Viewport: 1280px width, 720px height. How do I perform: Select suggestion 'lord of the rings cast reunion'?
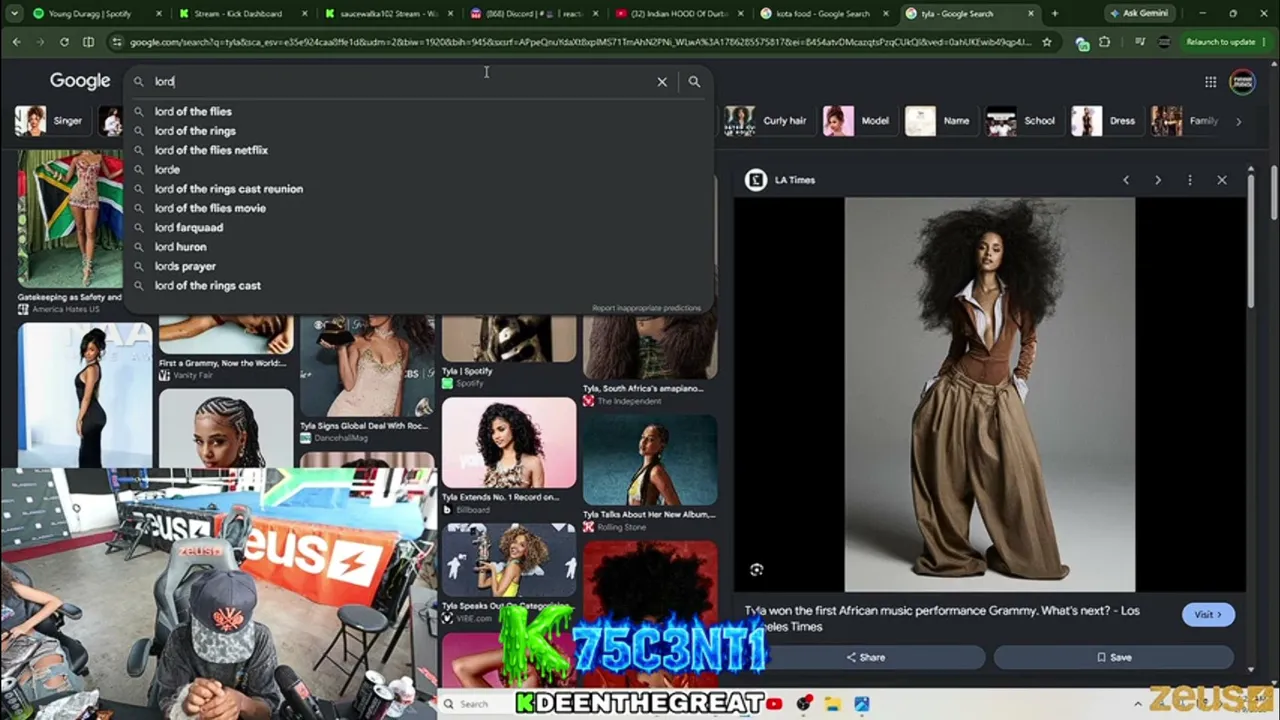point(418,189)
